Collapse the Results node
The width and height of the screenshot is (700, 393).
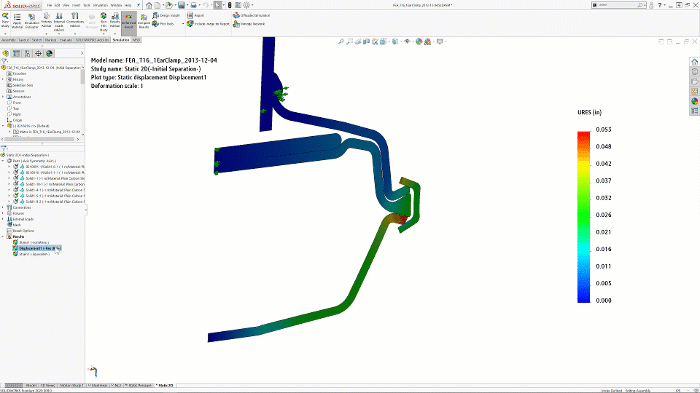(x=3, y=237)
